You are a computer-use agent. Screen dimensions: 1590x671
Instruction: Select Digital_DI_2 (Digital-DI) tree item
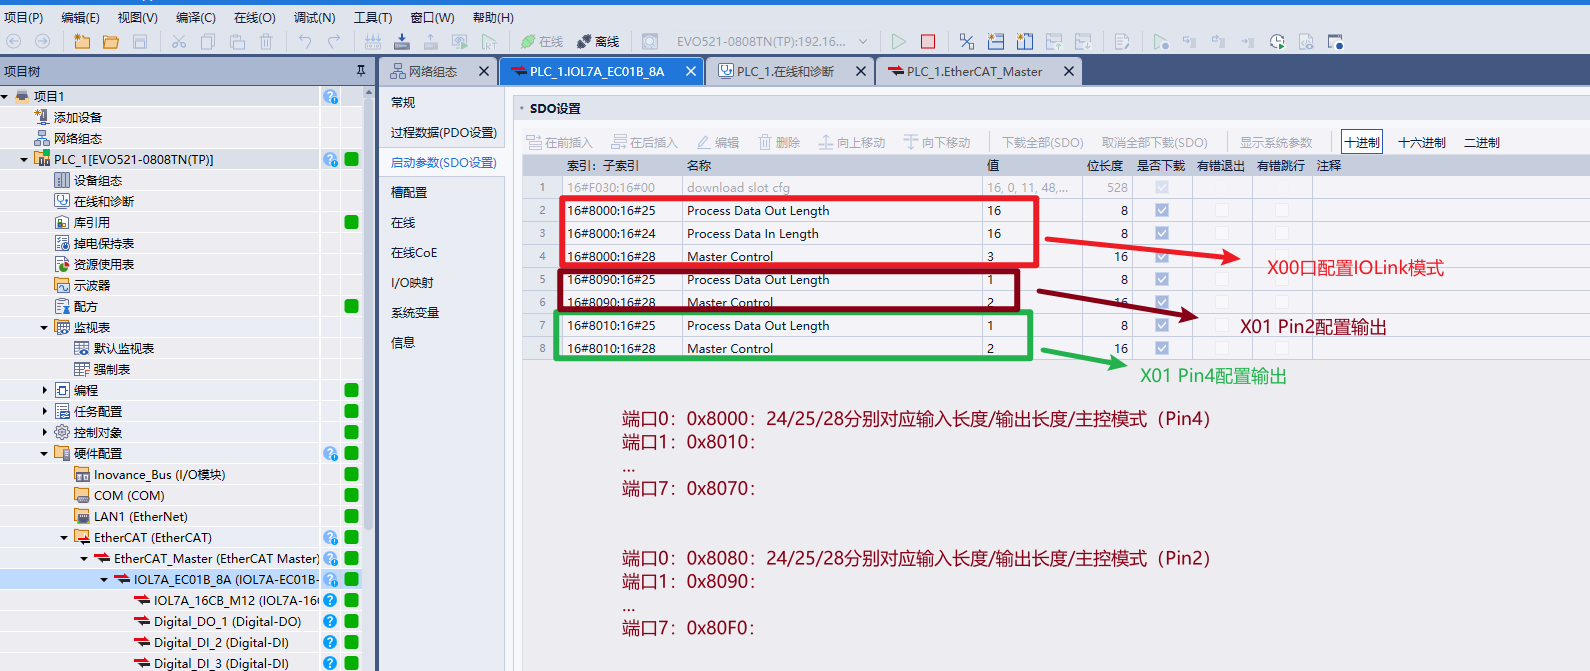[x=221, y=642]
